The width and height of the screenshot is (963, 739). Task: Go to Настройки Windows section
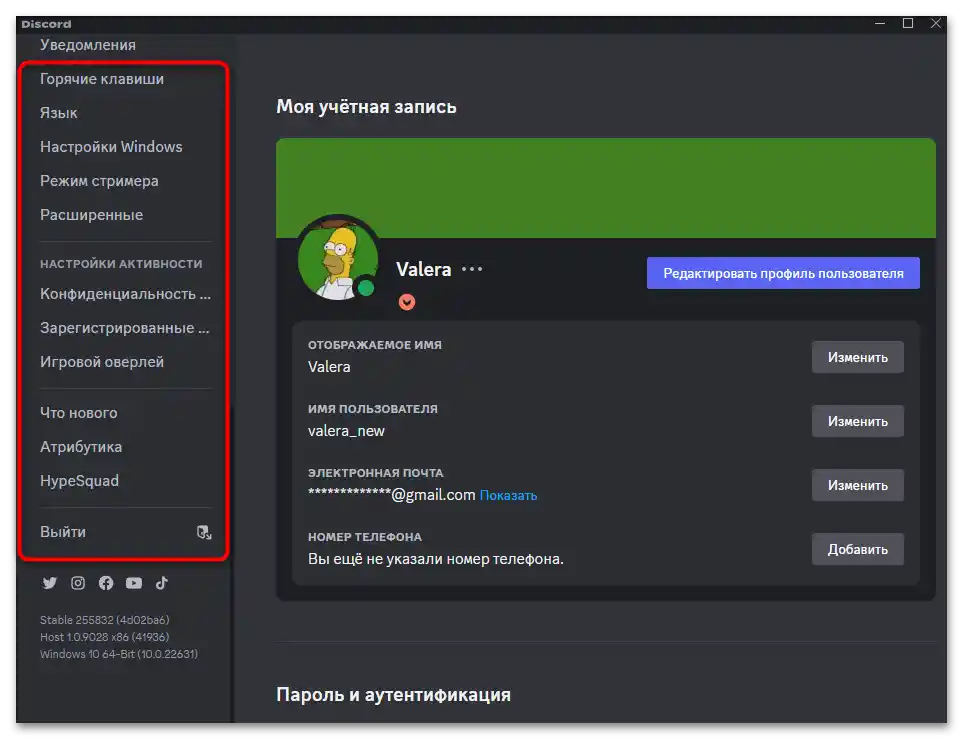tap(110, 146)
